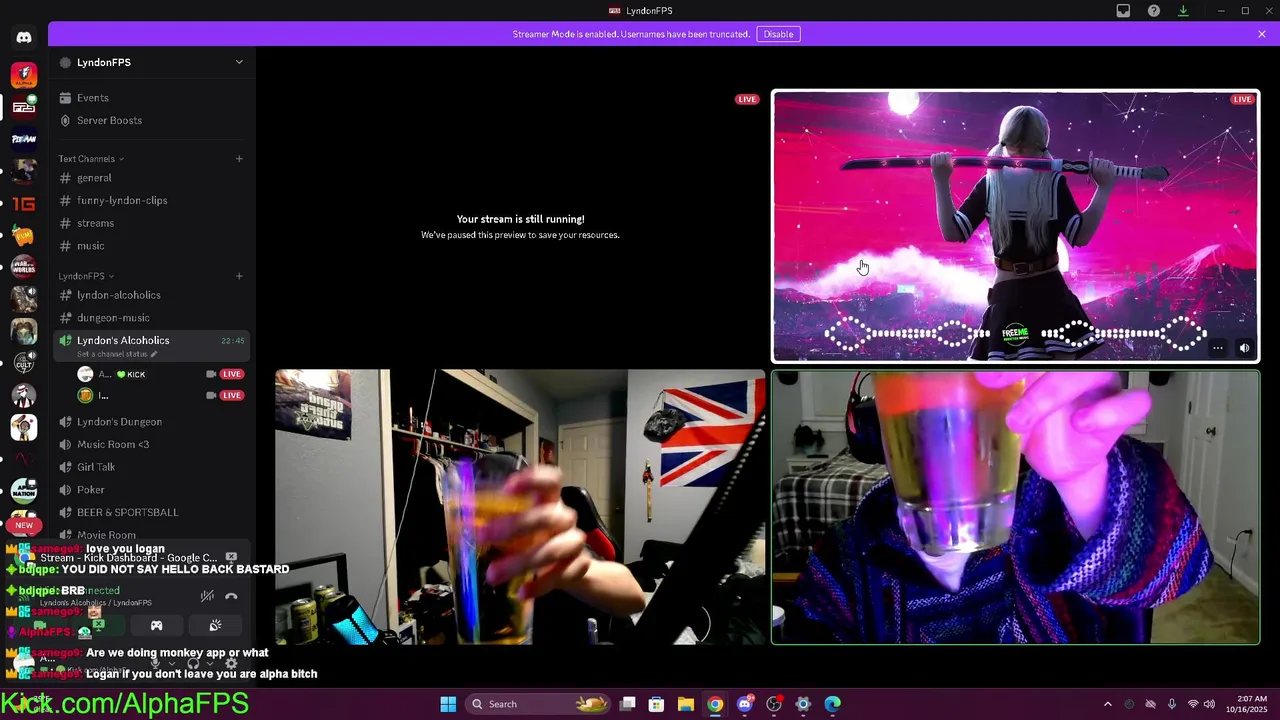The height and width of the screenshot is (720, 1280).
Task: Select Lyndon's Alcoholics voice channel
Action: [x=152, y=346]
